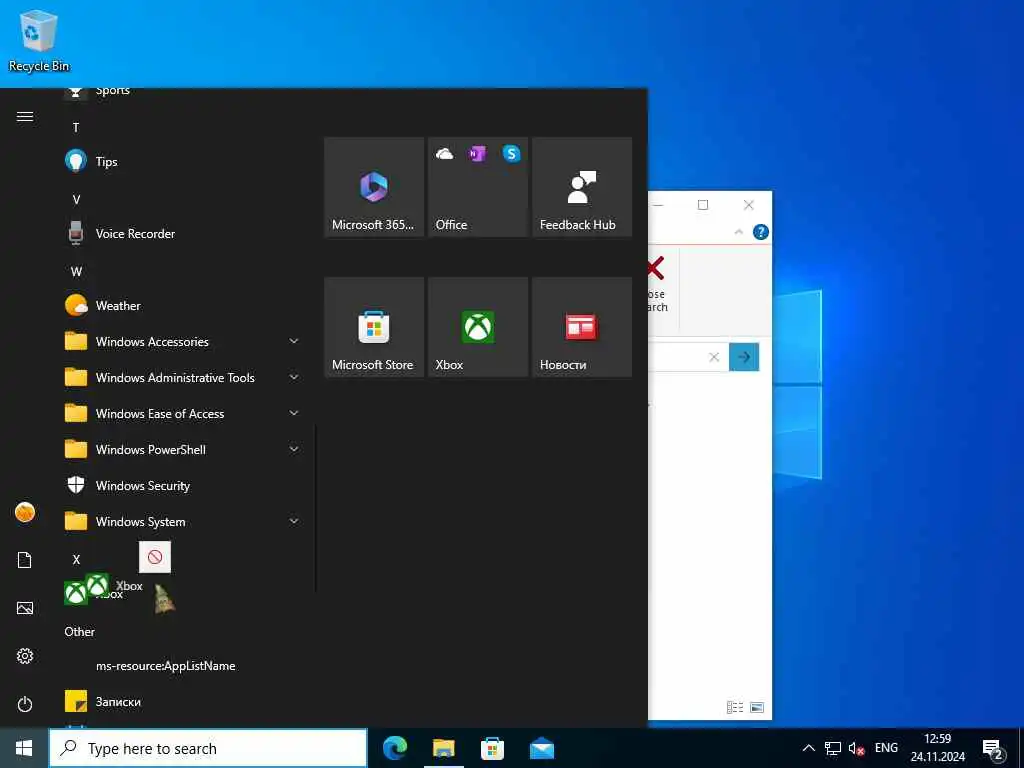Jump to letter W section header
This screenshot has width=1024, height=768.
coord(76,271)
